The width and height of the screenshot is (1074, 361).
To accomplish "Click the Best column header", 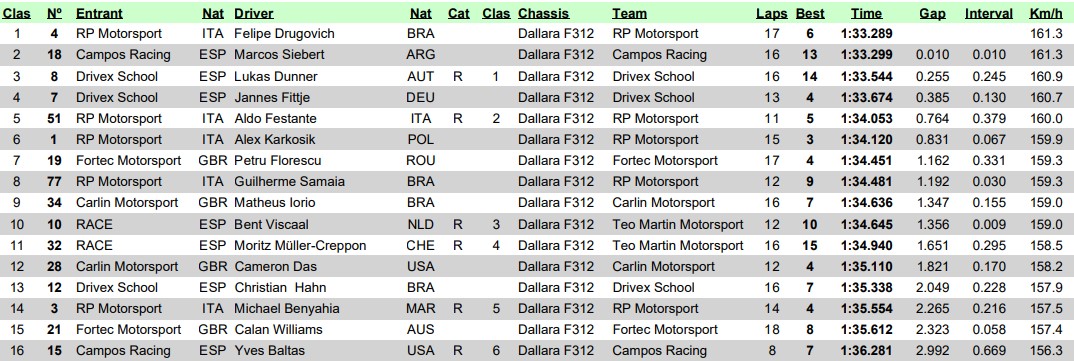I will [810, 13].
